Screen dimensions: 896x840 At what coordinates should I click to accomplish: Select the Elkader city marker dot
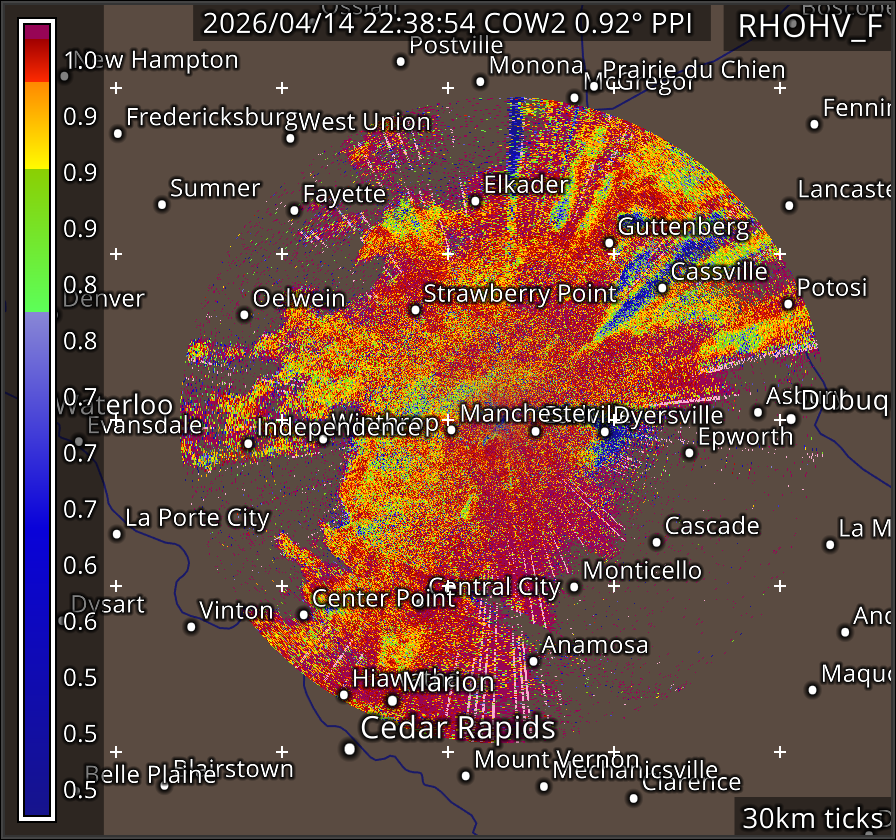coord(475,201)
